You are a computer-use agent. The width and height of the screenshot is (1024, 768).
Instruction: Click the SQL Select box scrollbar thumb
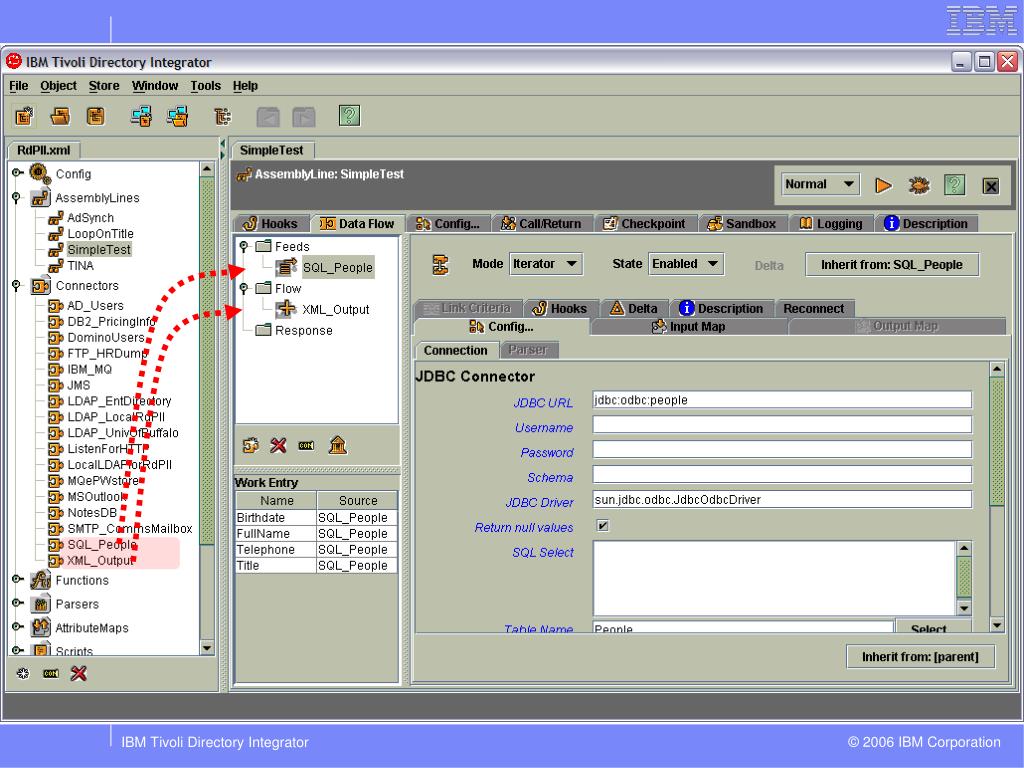click(x=964, y=577)
